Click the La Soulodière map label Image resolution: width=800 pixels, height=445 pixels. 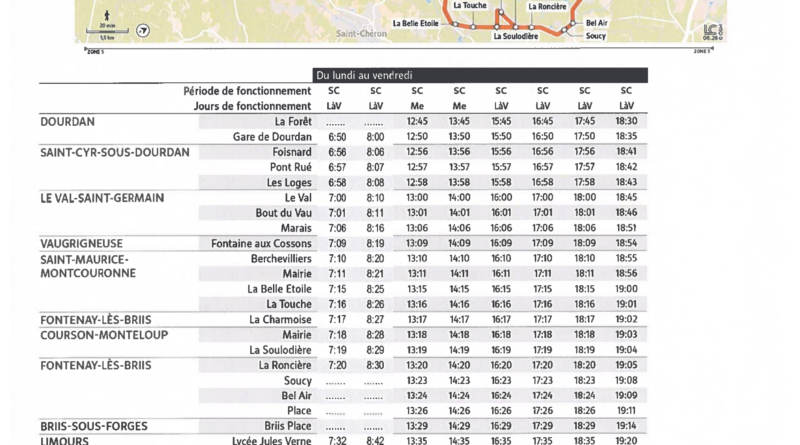[x=516, y=36]
